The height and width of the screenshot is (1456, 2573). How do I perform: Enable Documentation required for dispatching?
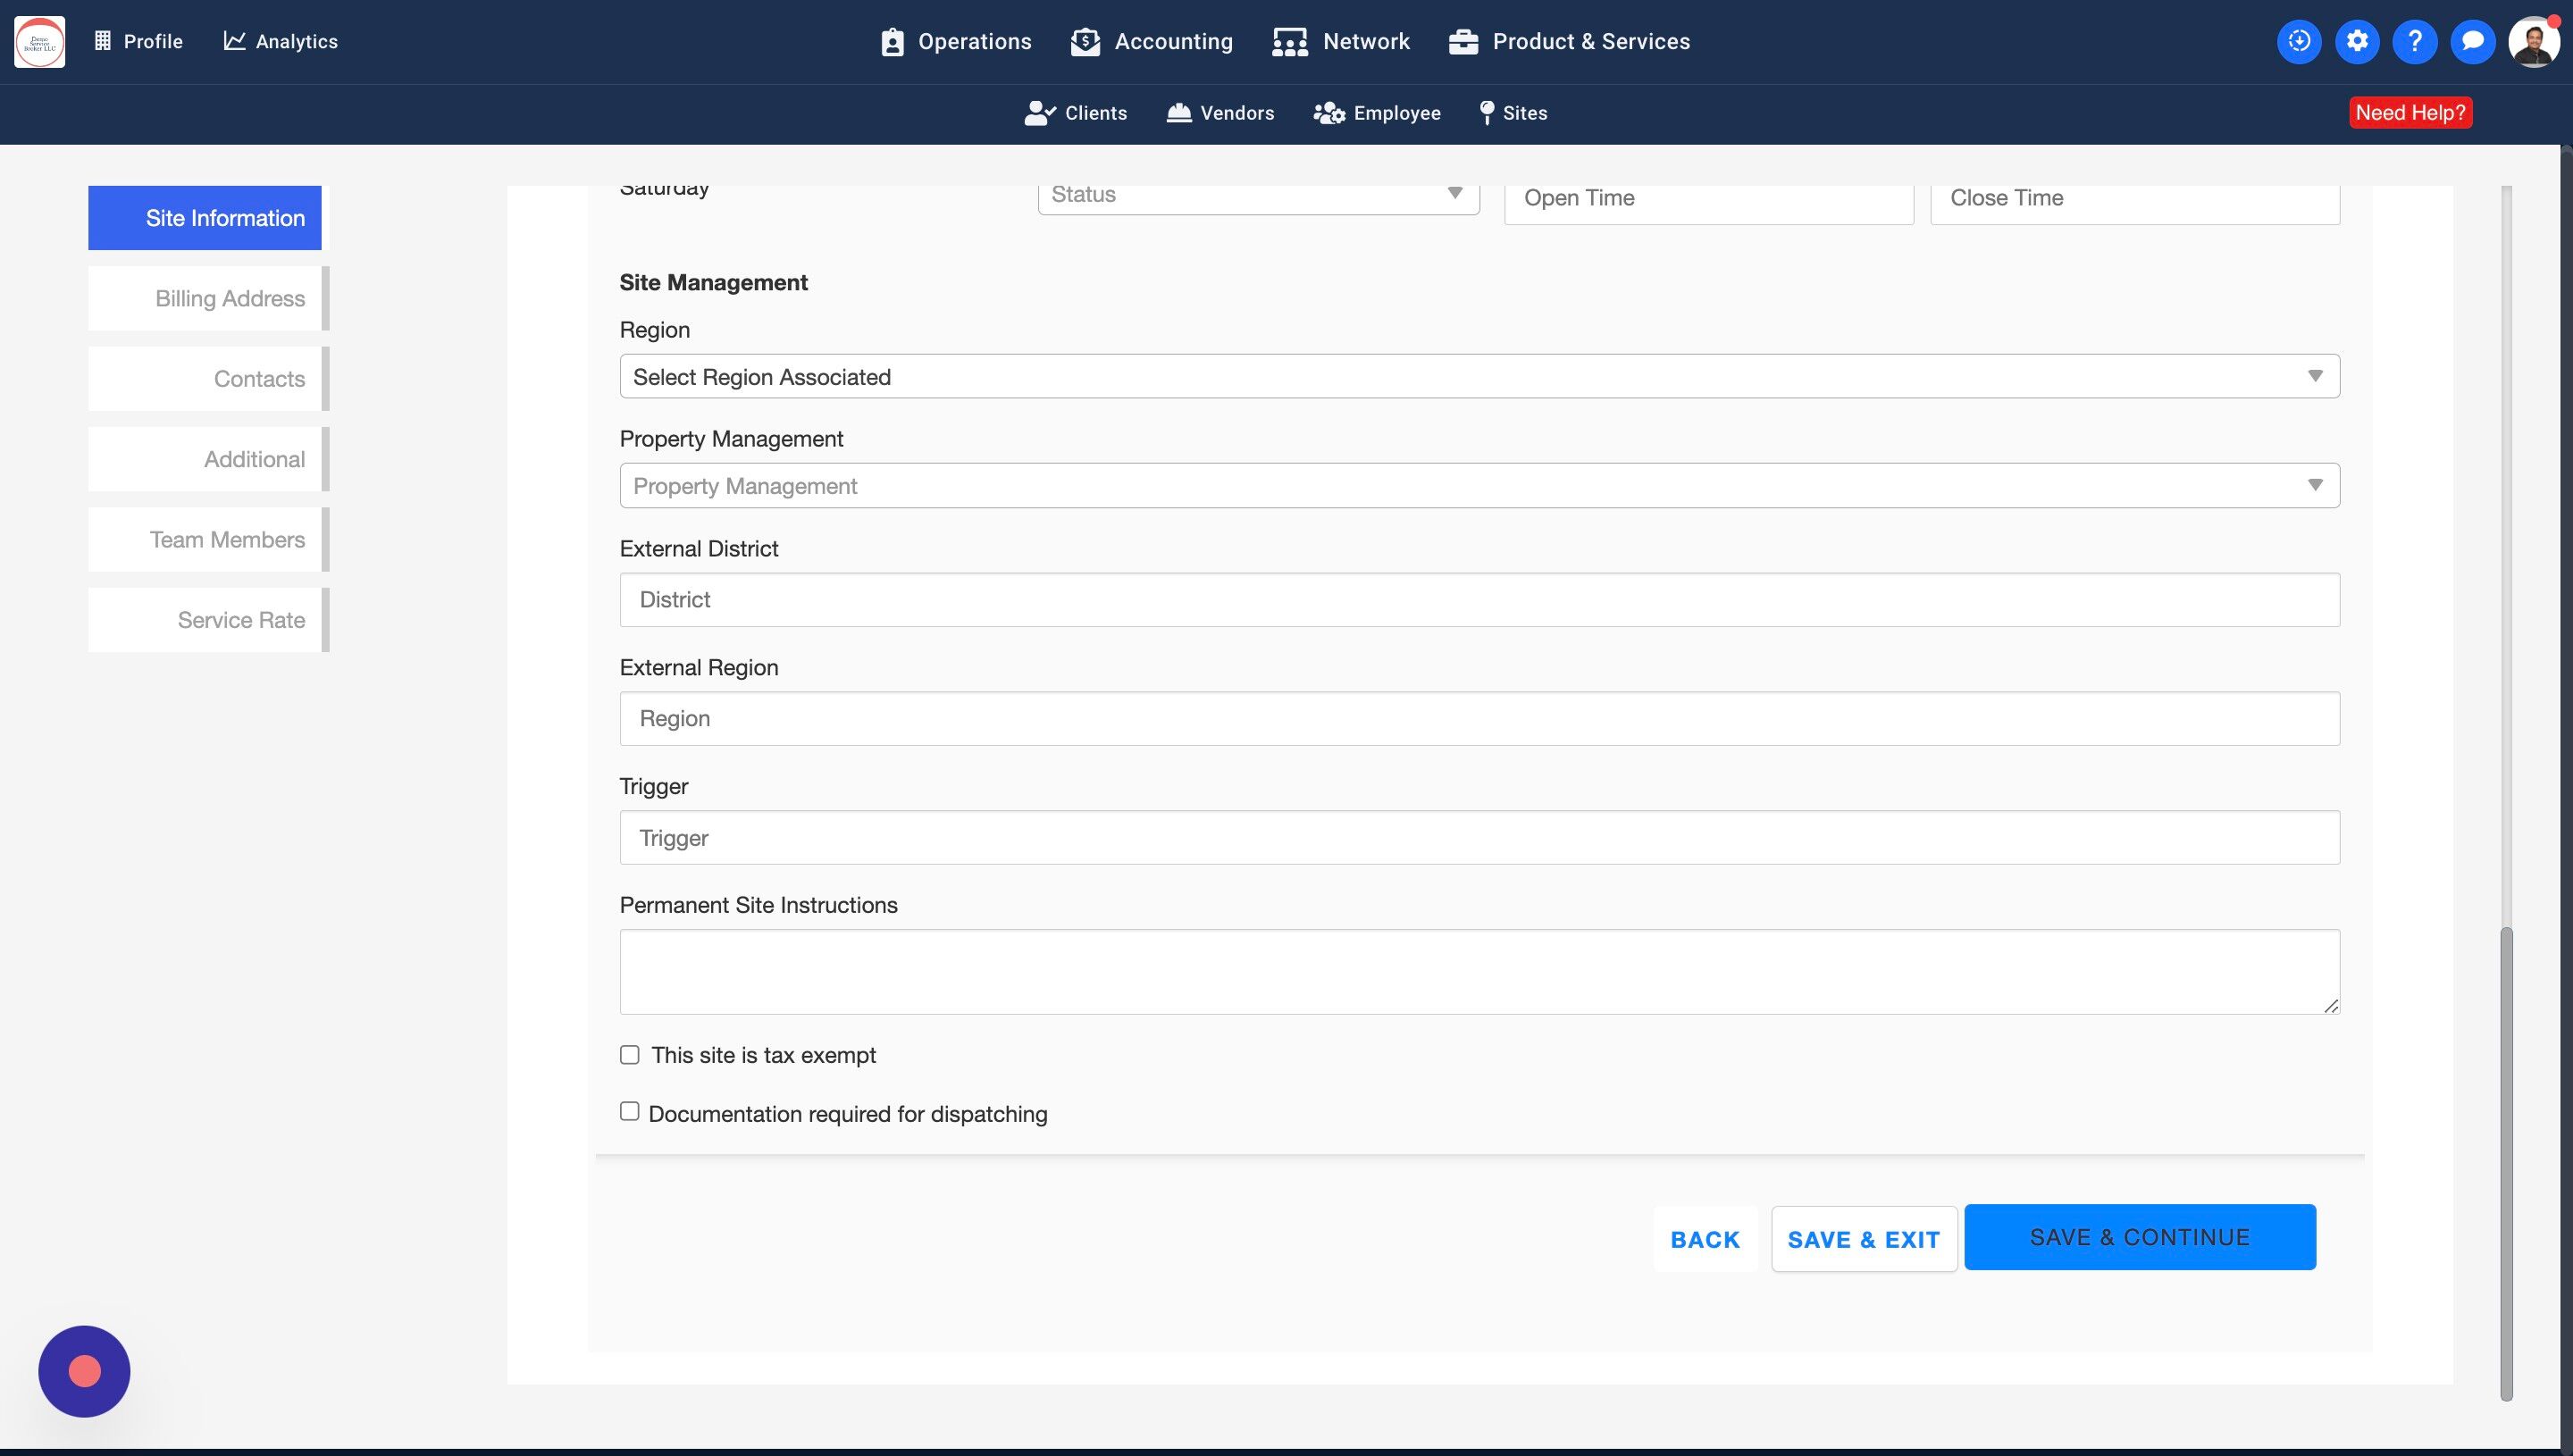pyautogui.click(x=629, y=1112)
